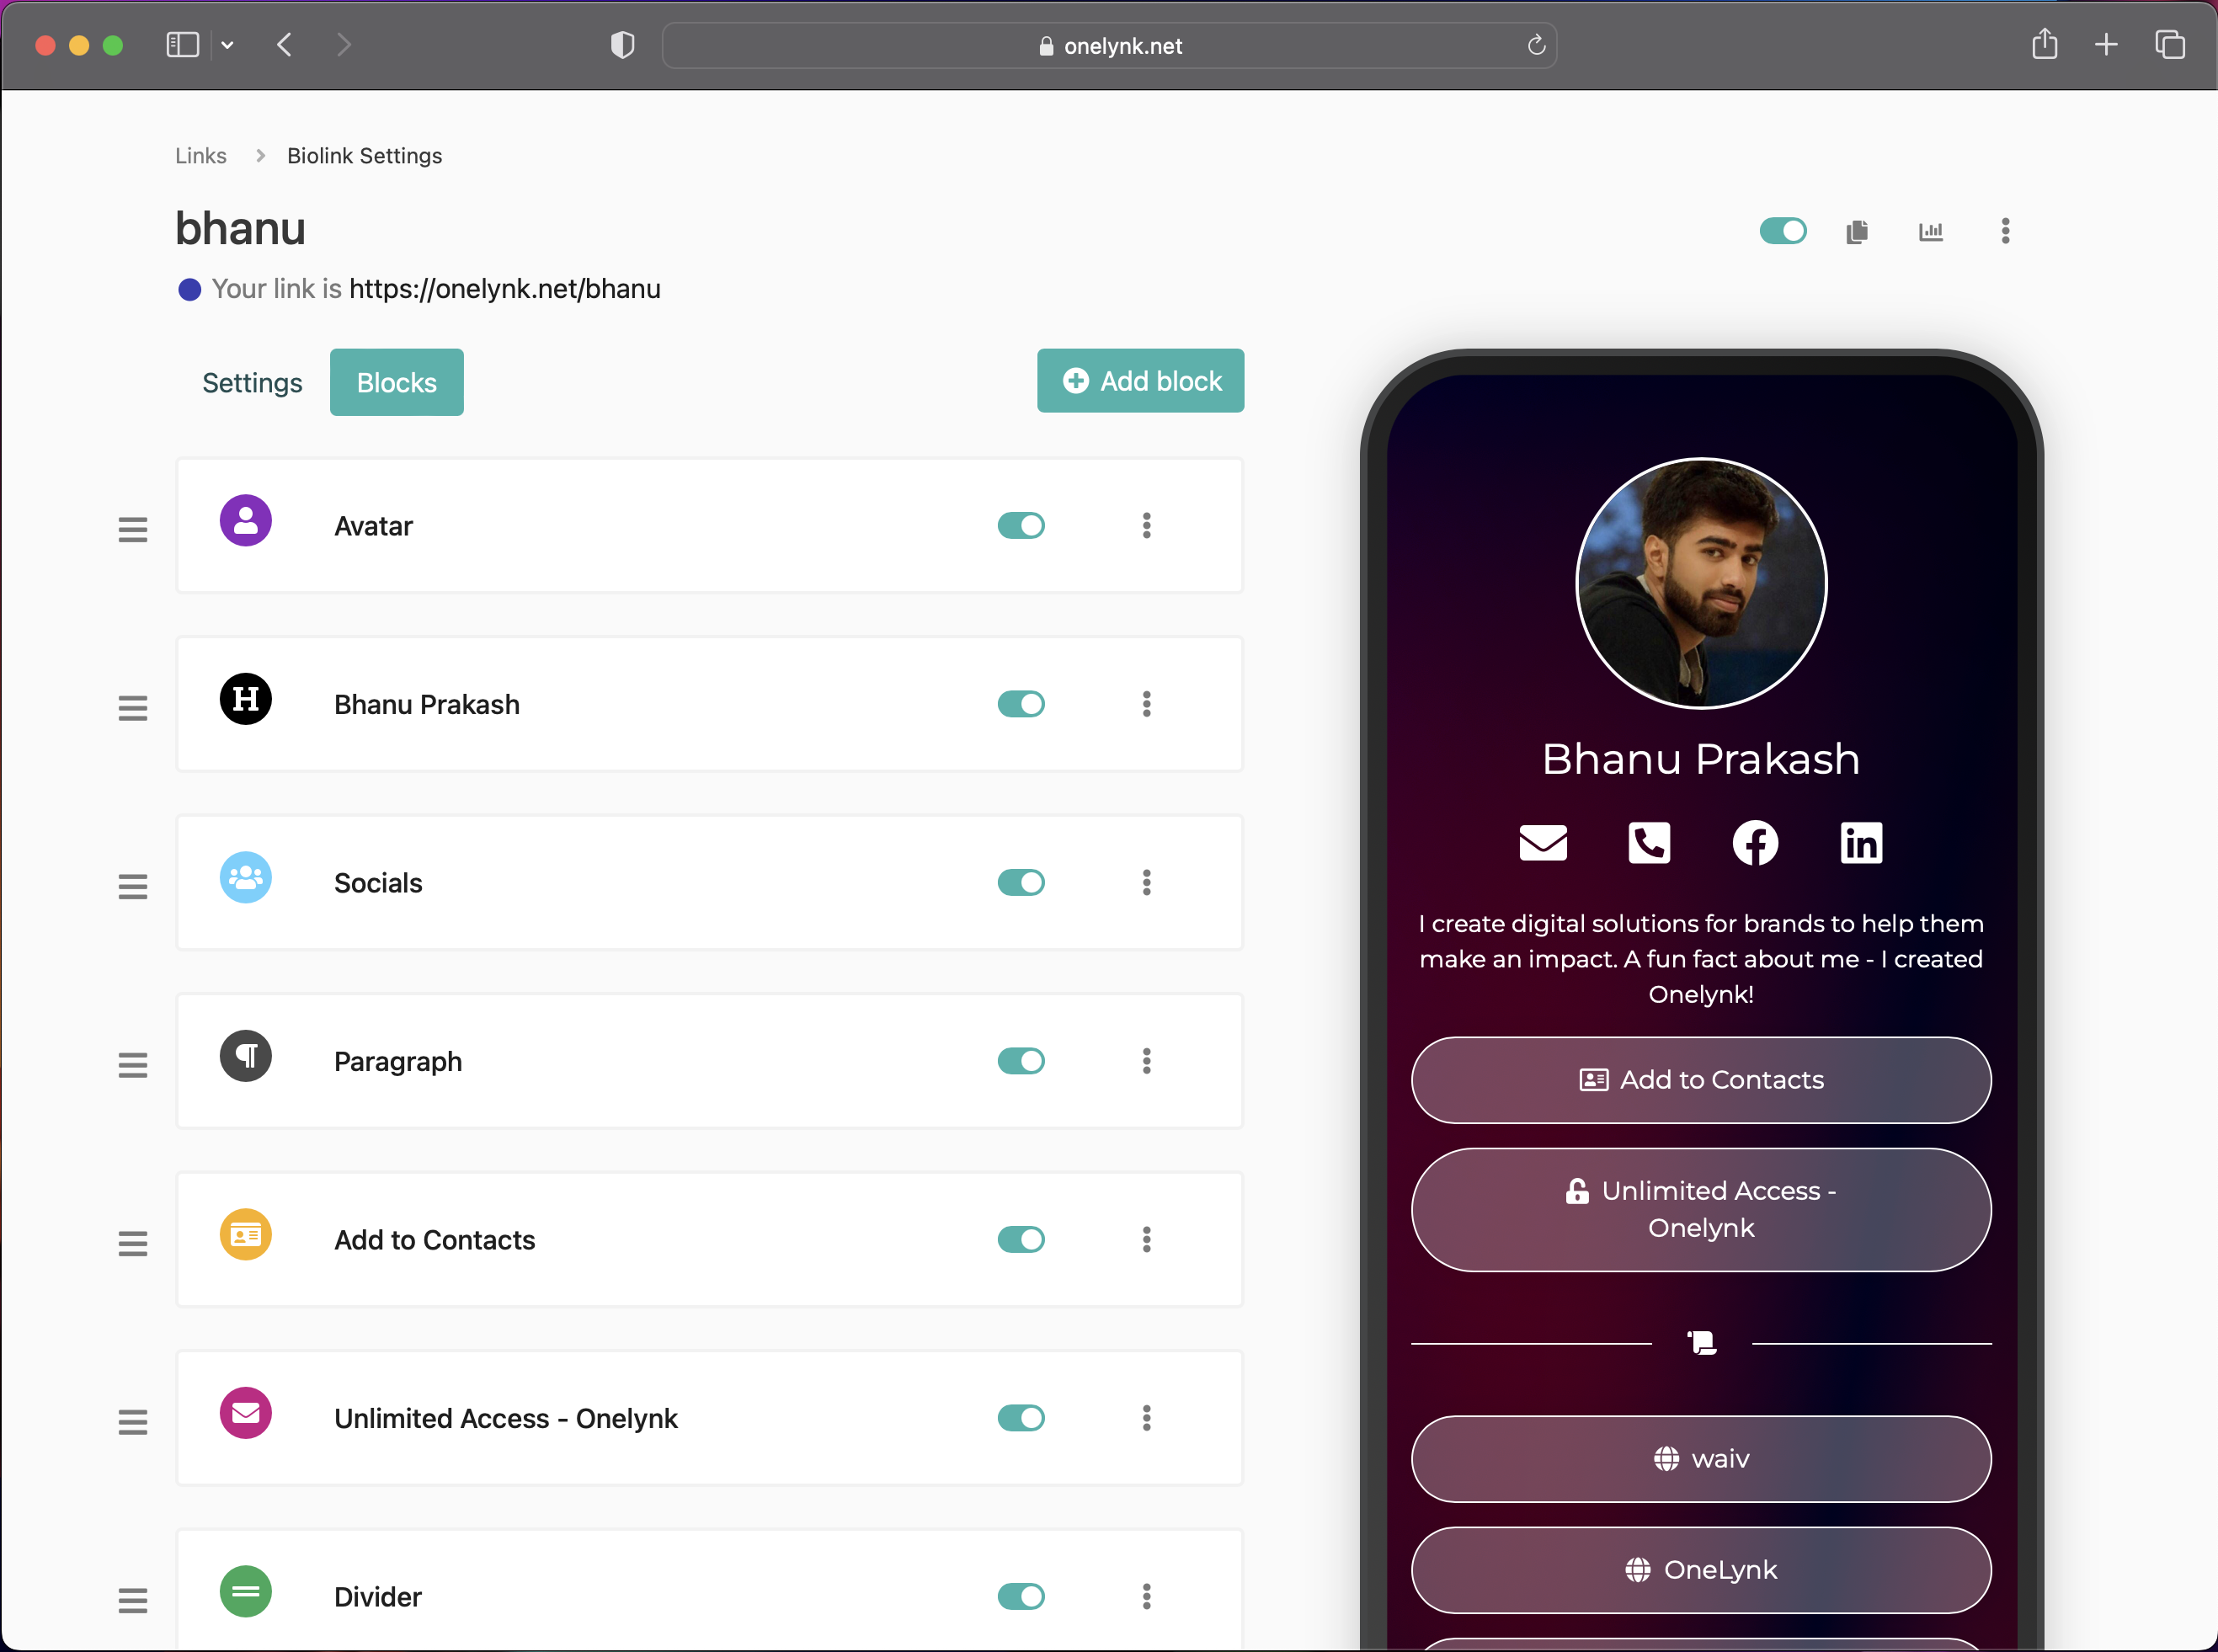This screenshot has width=2218, height=1652.
Task: Click the Avatar block purple person icon
Action: 246,521
